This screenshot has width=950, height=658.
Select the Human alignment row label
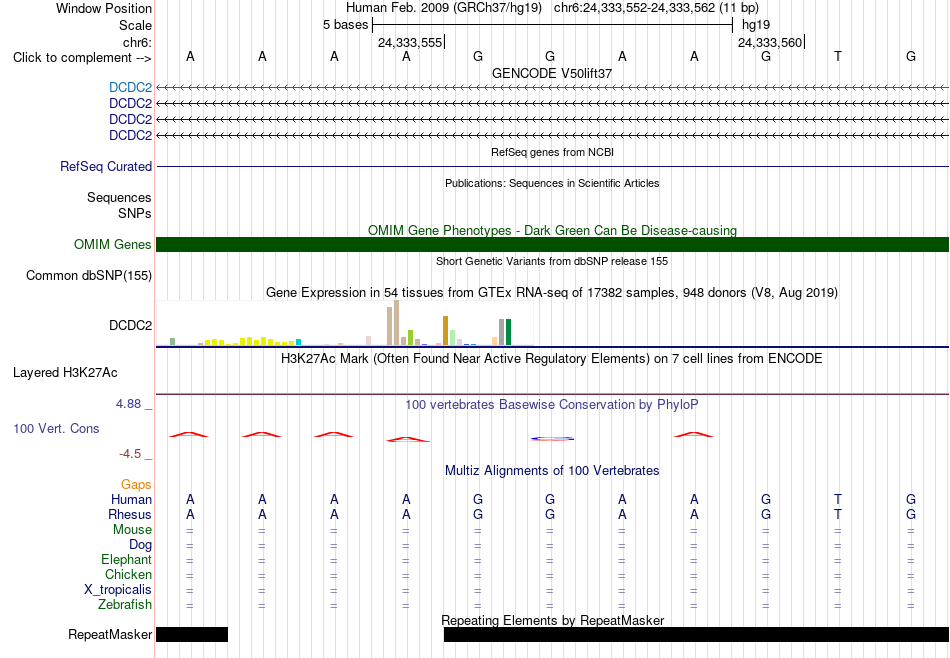pyautogui.click(x=131, y=499)
